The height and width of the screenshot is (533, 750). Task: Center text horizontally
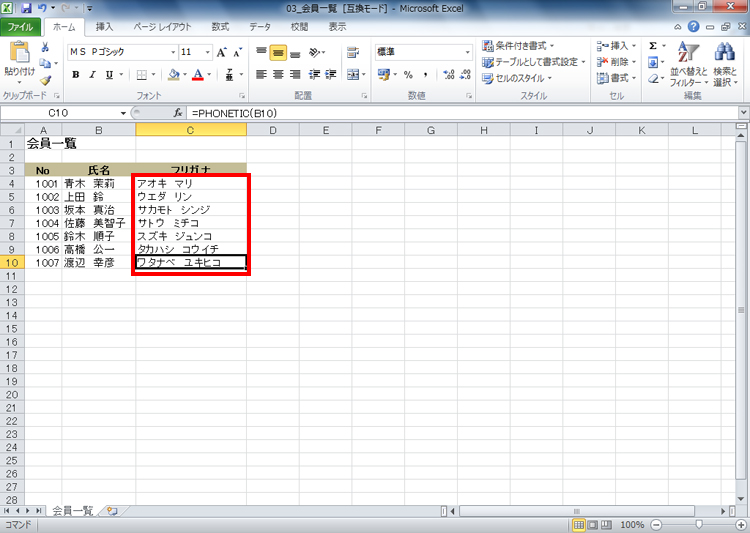click(x=278, y=75)
